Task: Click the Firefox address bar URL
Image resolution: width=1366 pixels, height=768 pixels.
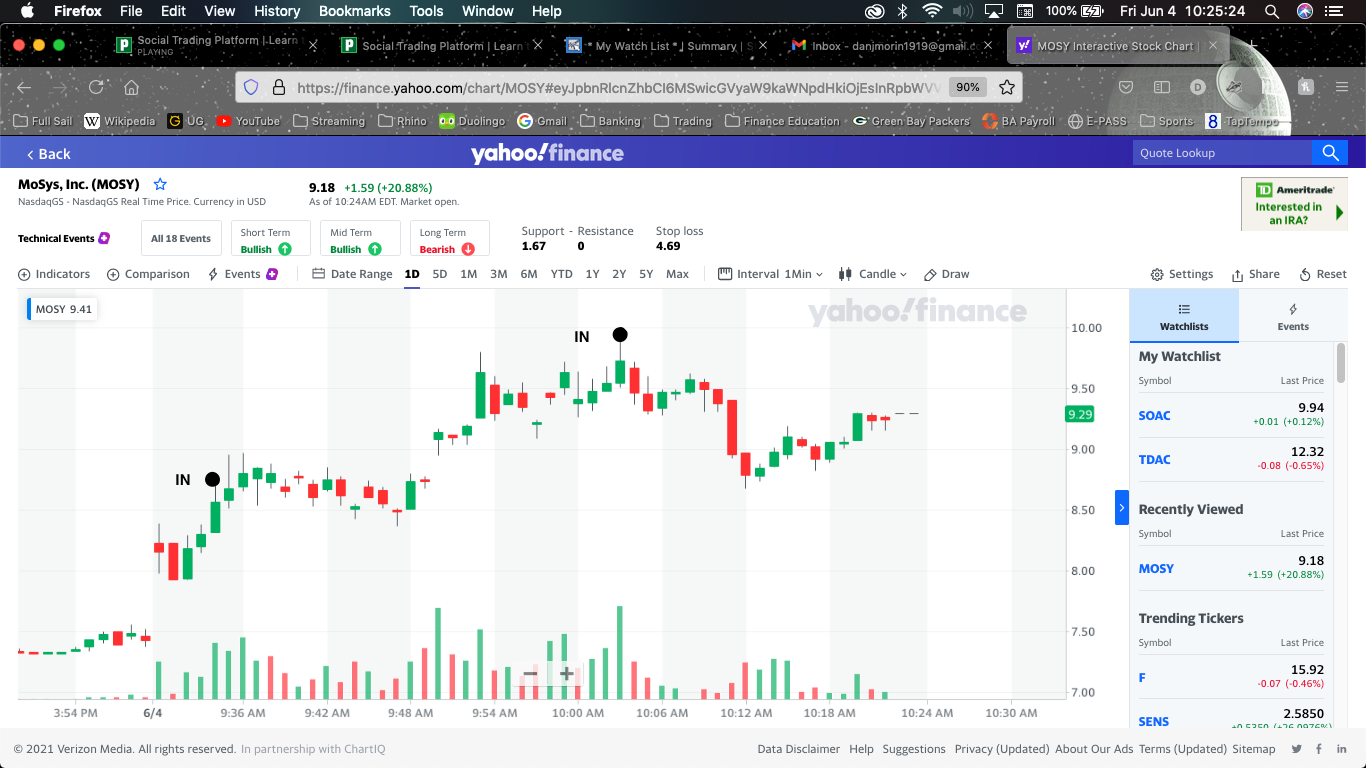Action: (x=619, y=87)
